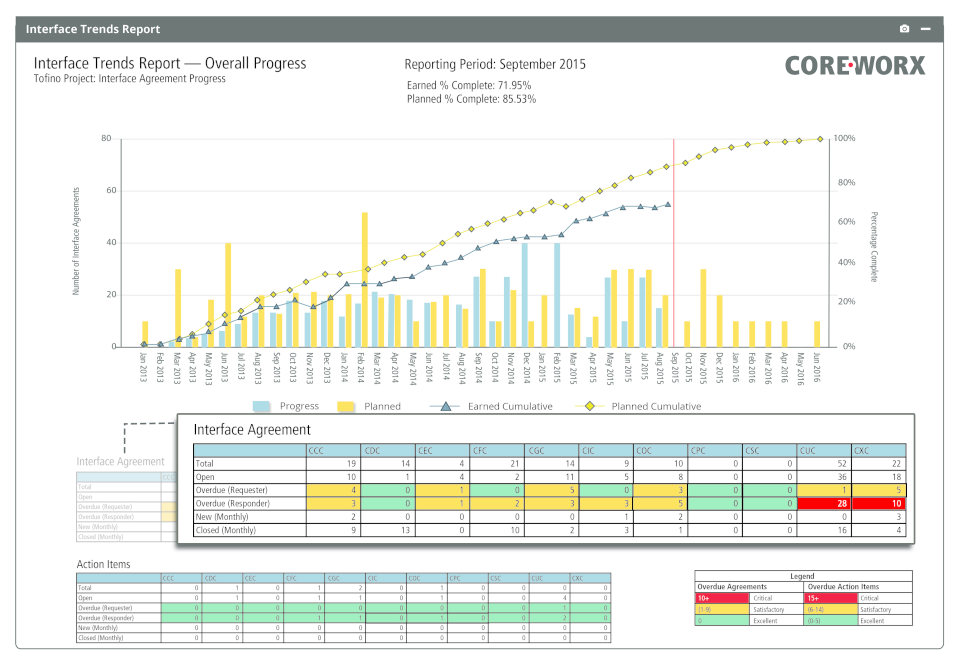Viewport: 960px width, 669px height.
Task: Click the Reporting Period: September 2015 text
Action: tap(496, 64)
